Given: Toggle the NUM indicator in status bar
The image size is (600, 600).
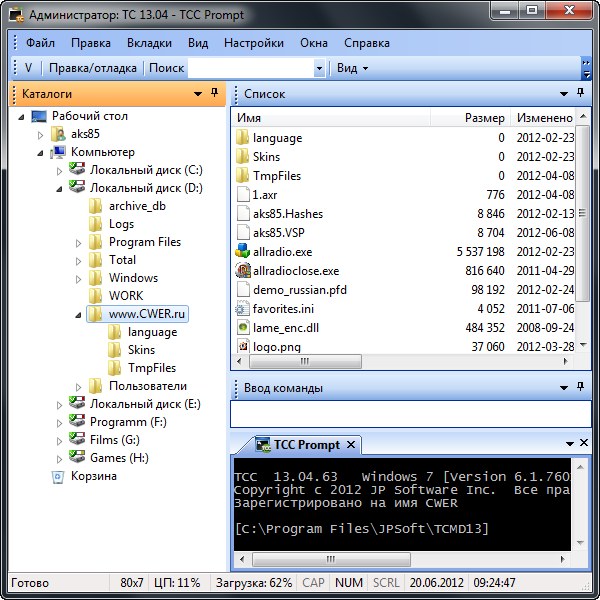Looking at the screenshot, I should pyautogui.click(x=349, y=582).
